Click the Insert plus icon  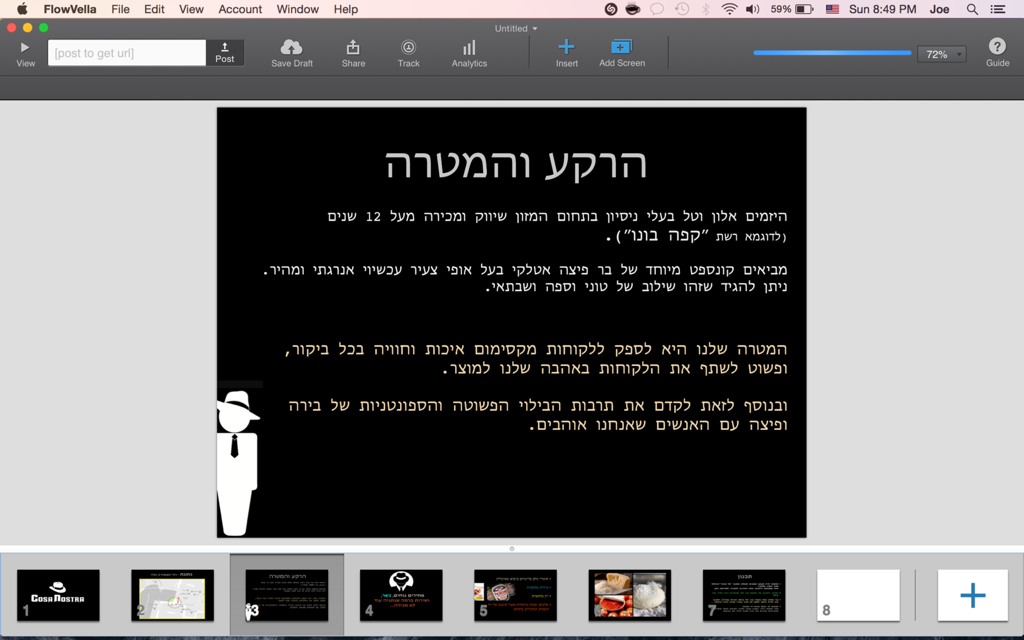pos(566,47)
